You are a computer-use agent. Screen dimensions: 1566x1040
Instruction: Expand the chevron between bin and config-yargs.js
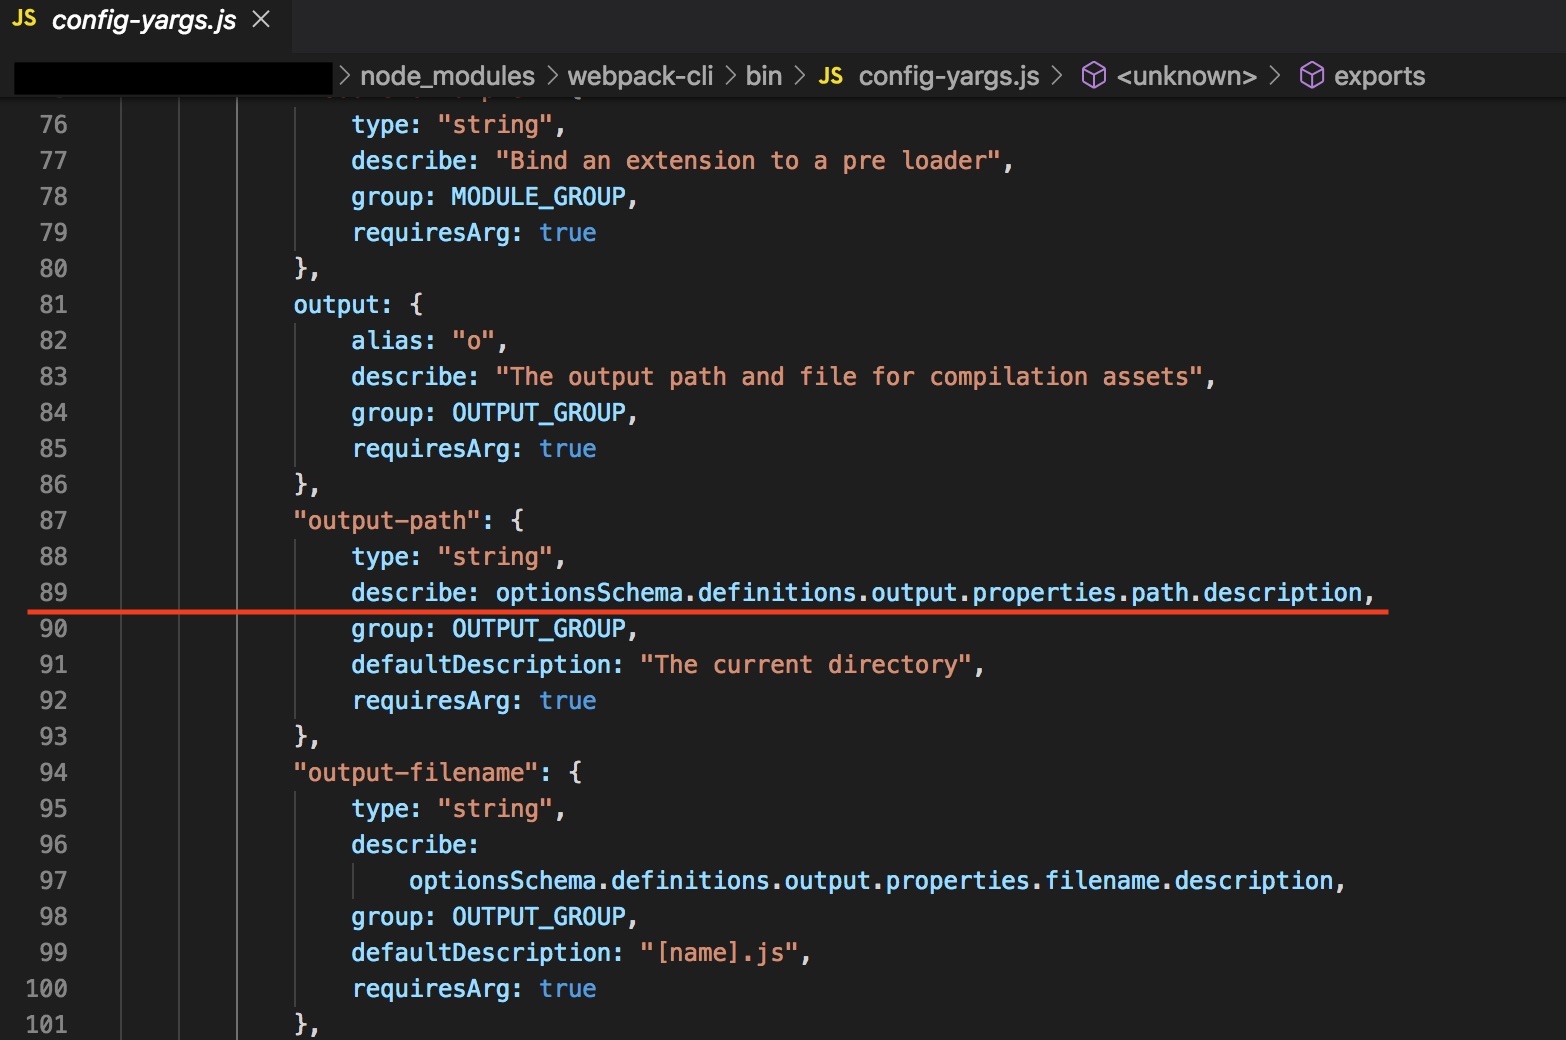coord(799,75)
